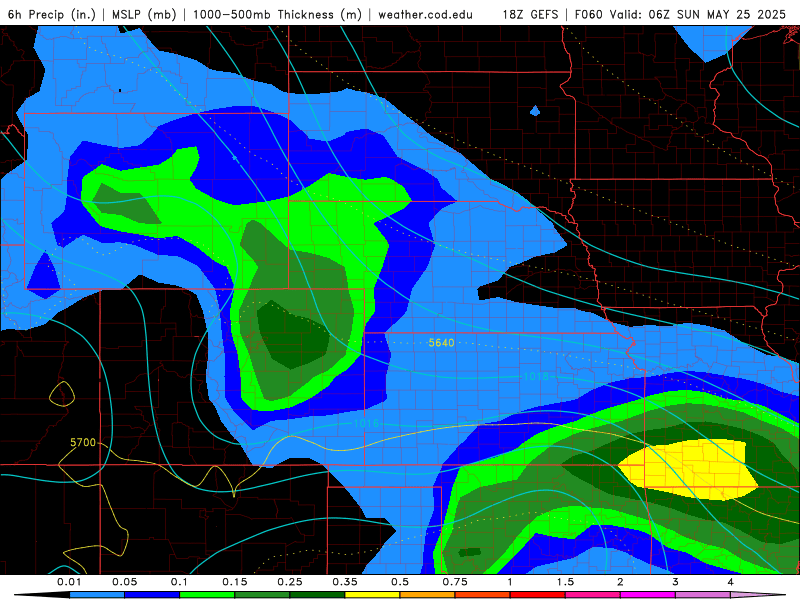Click the '18Z GEFS' model run label
This screenshot has height=600, width=800.
coord(530,14)
